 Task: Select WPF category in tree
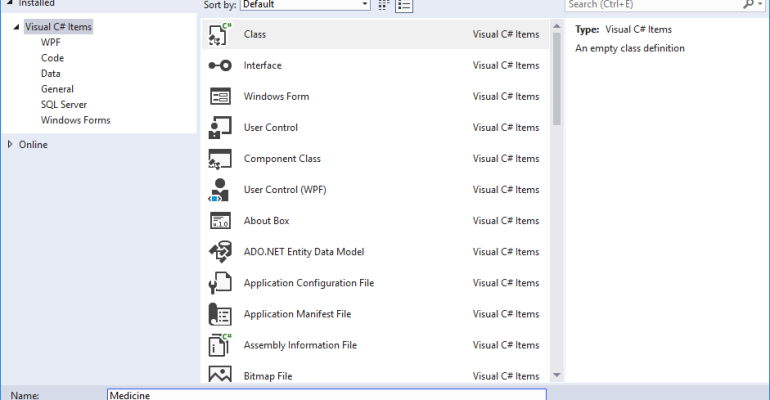[x=51, y=42]
